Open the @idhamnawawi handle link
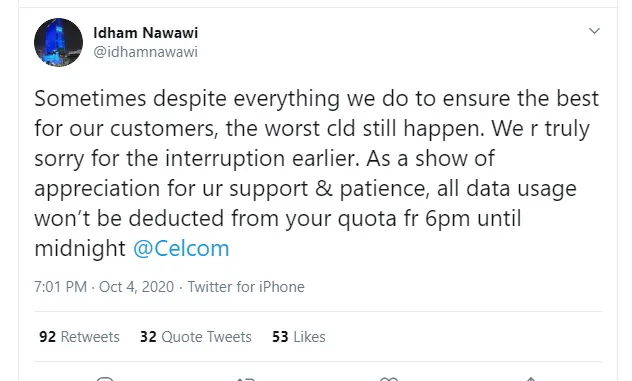 click(146, 52)
